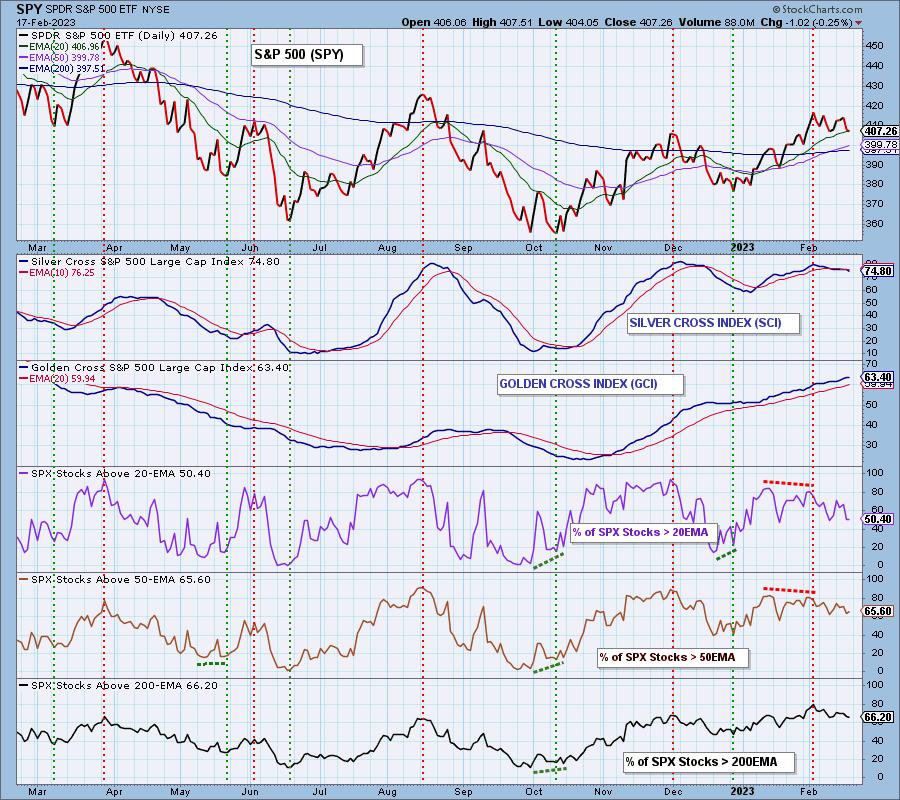900x800 pixels.
Task: Click the 'SPDR S&P 500 ETF (Daily) 407.26' legend
Action: click(118, 36)
